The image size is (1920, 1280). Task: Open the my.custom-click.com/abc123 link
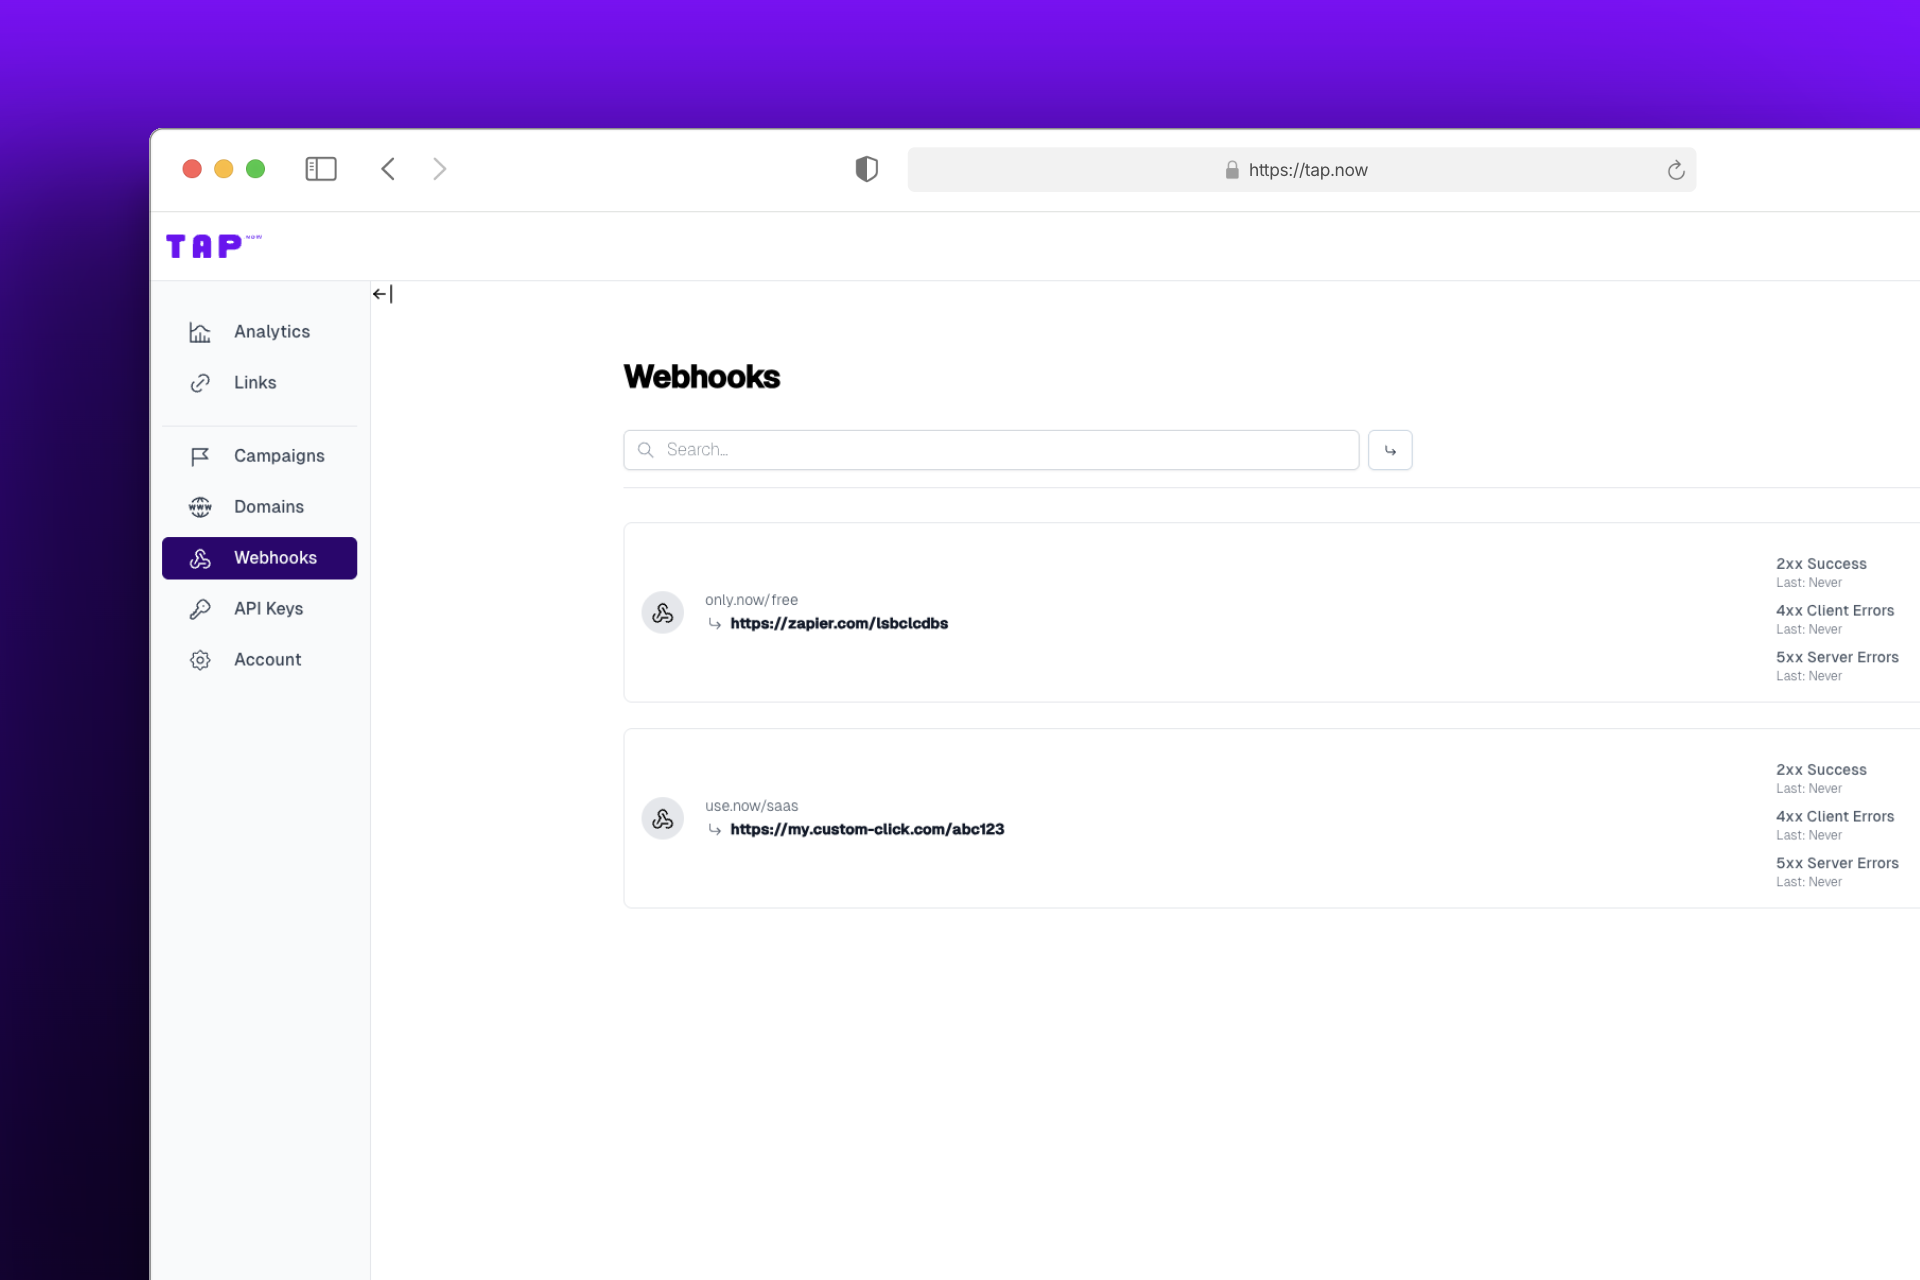(x=867, y=829)
